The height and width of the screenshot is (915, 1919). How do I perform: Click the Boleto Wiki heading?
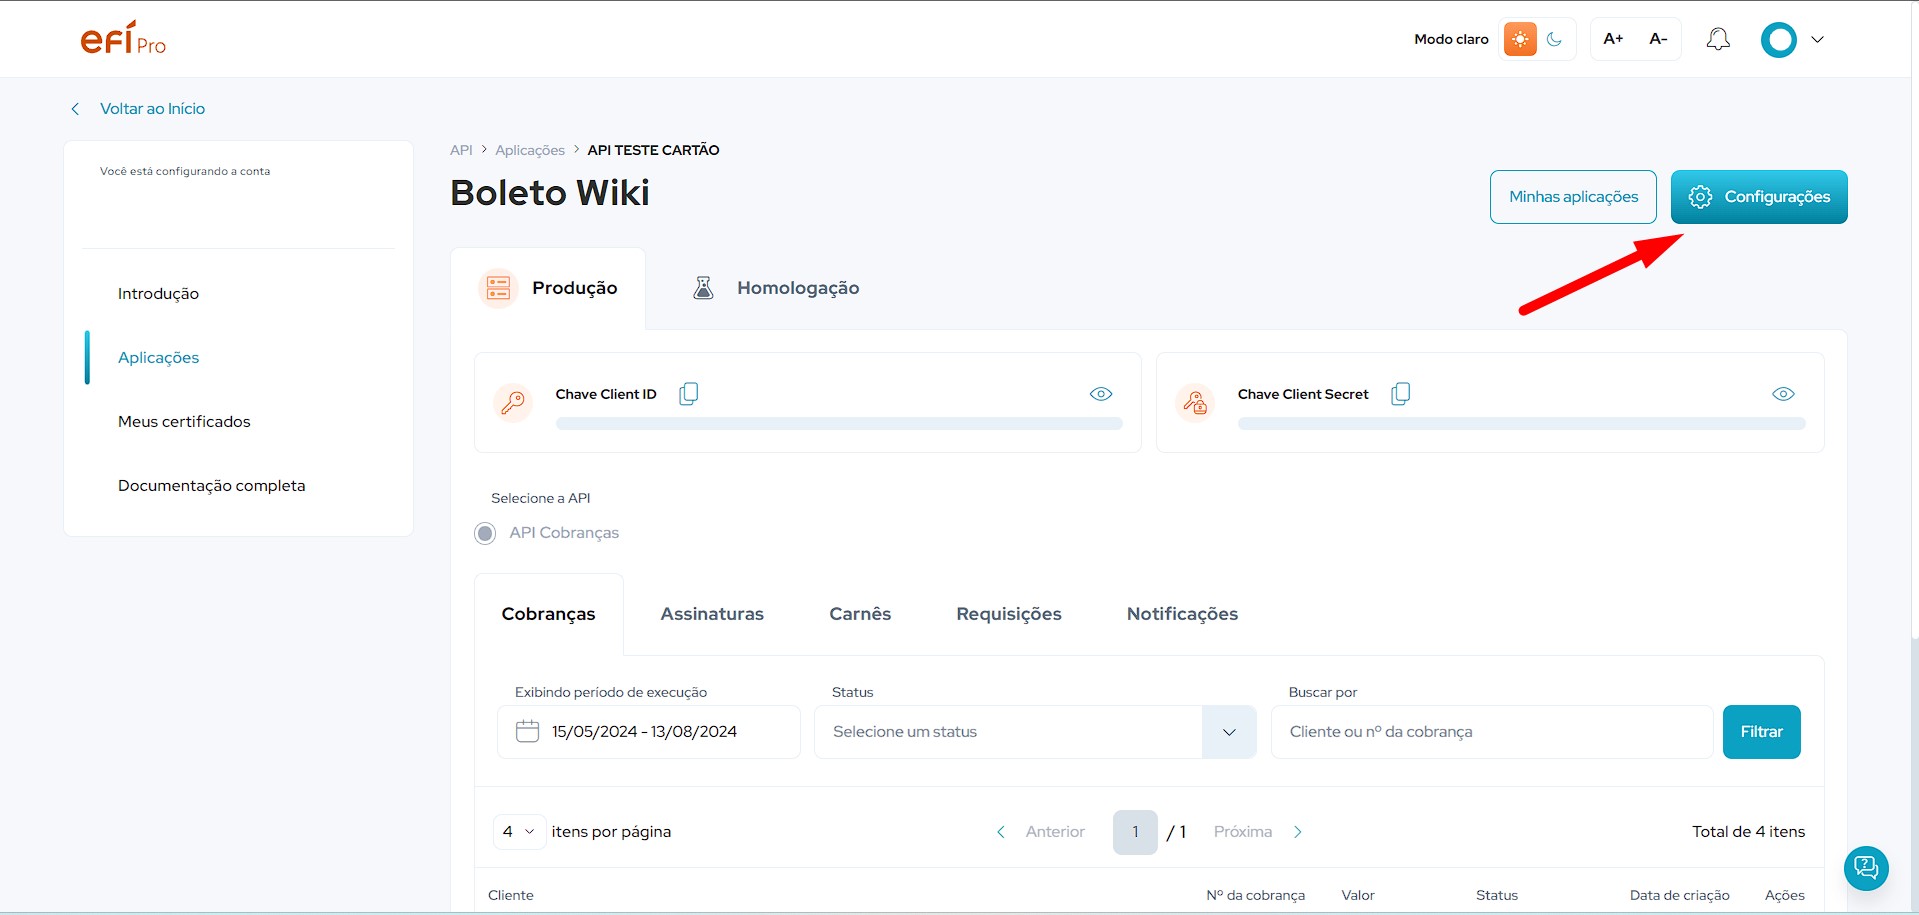click(x=550, y=193)
